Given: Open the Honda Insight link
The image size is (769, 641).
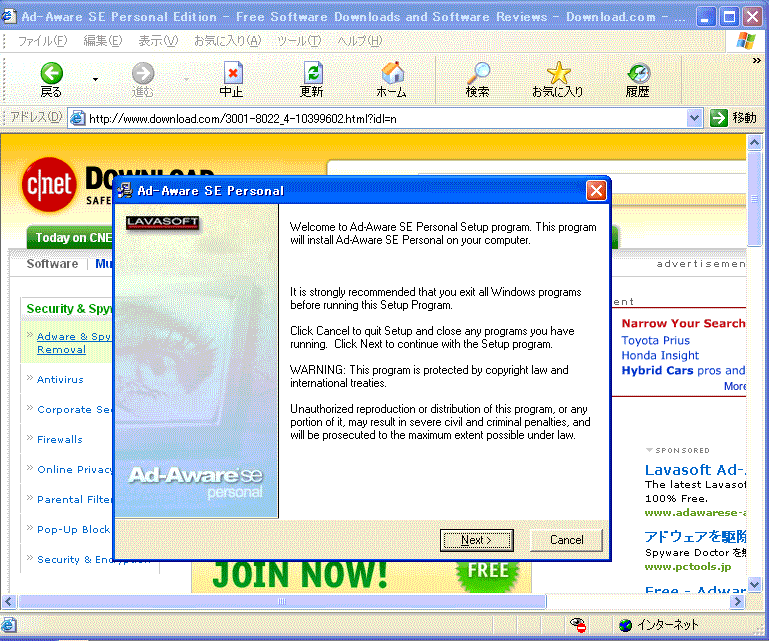Looking at the screenshot, I should point(660,355).
